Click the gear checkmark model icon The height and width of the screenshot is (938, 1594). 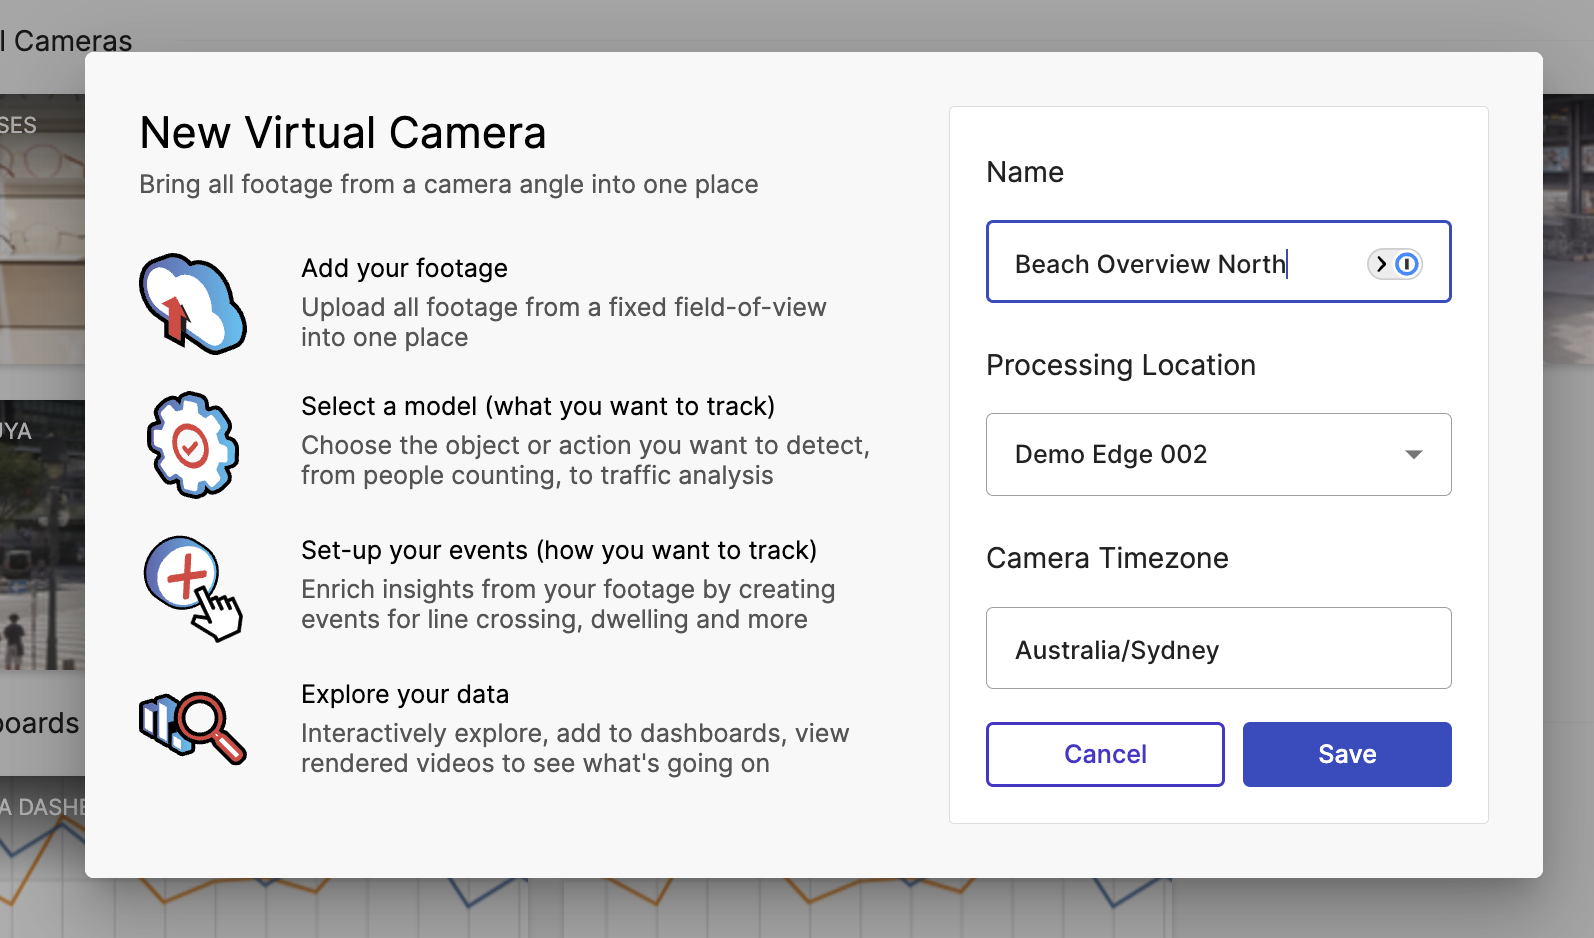click(x=192, y=445)
